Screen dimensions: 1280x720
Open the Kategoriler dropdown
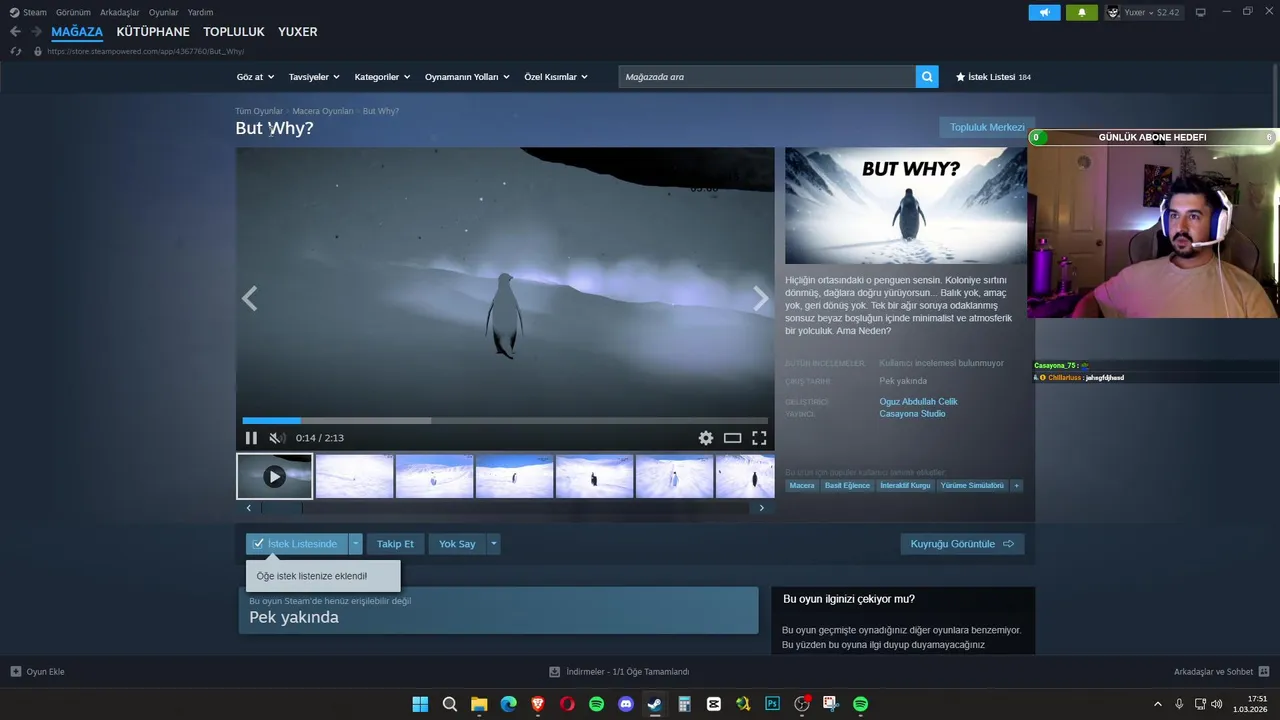coord(382,77)
